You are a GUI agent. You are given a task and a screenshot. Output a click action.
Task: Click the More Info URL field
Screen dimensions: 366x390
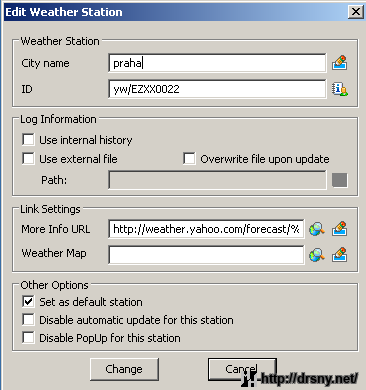tap(206, 229)
